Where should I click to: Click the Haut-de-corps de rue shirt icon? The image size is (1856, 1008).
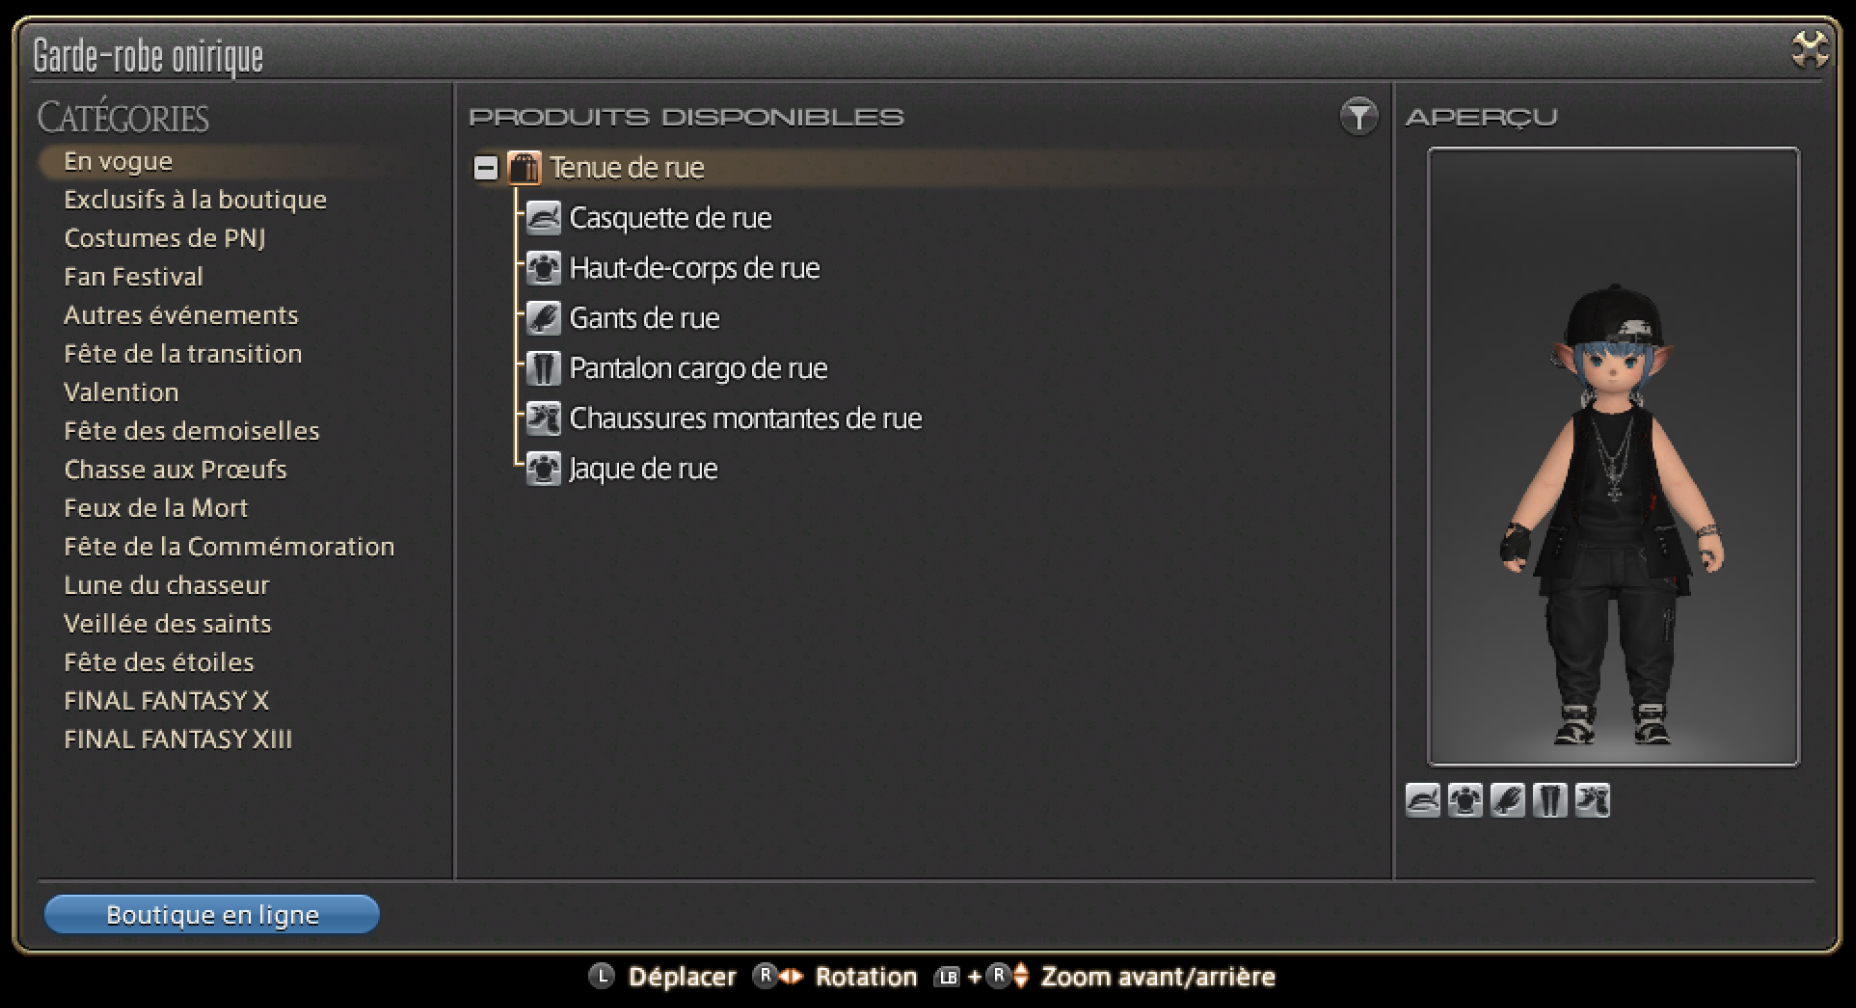(x=543, y=268)
